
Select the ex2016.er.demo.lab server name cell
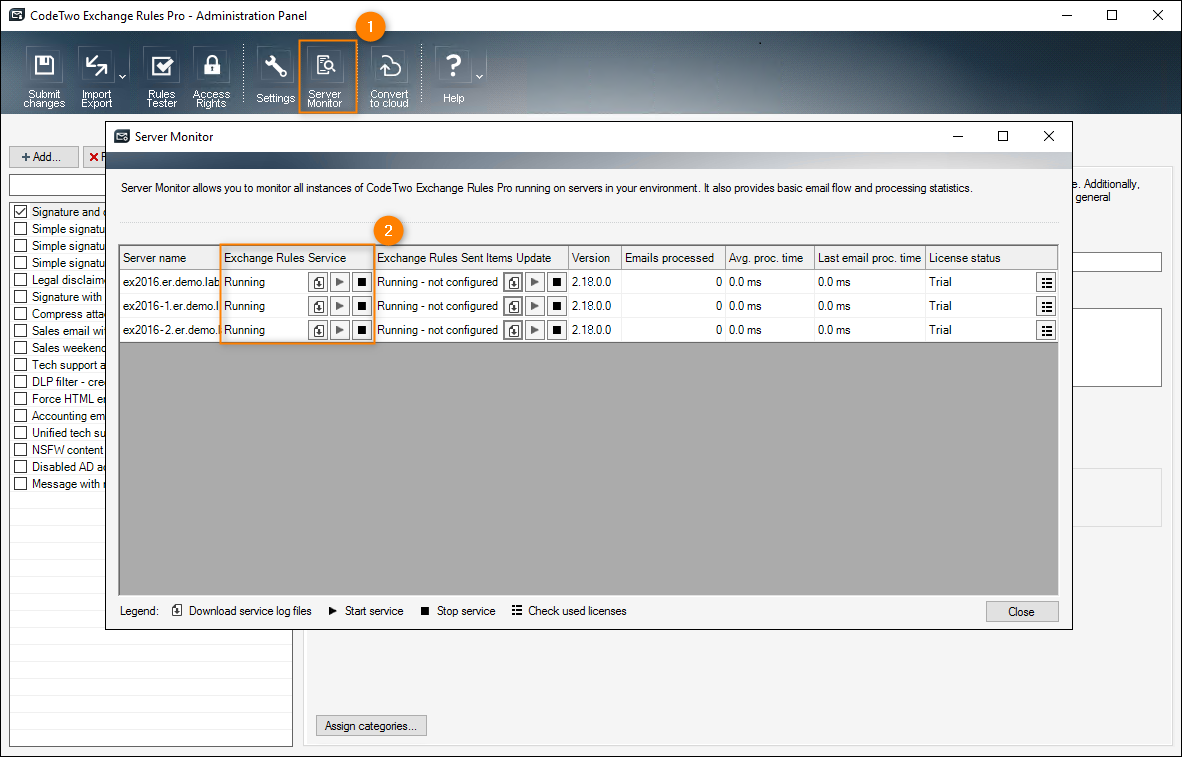tap(170, 282)
